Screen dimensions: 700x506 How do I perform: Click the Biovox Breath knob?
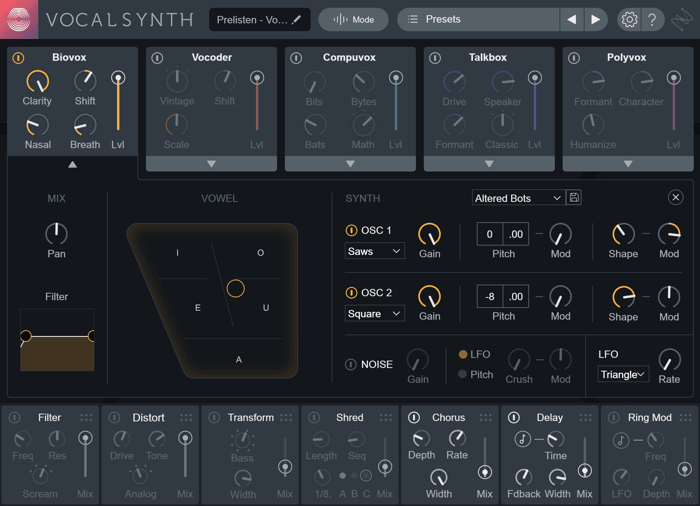85,125
